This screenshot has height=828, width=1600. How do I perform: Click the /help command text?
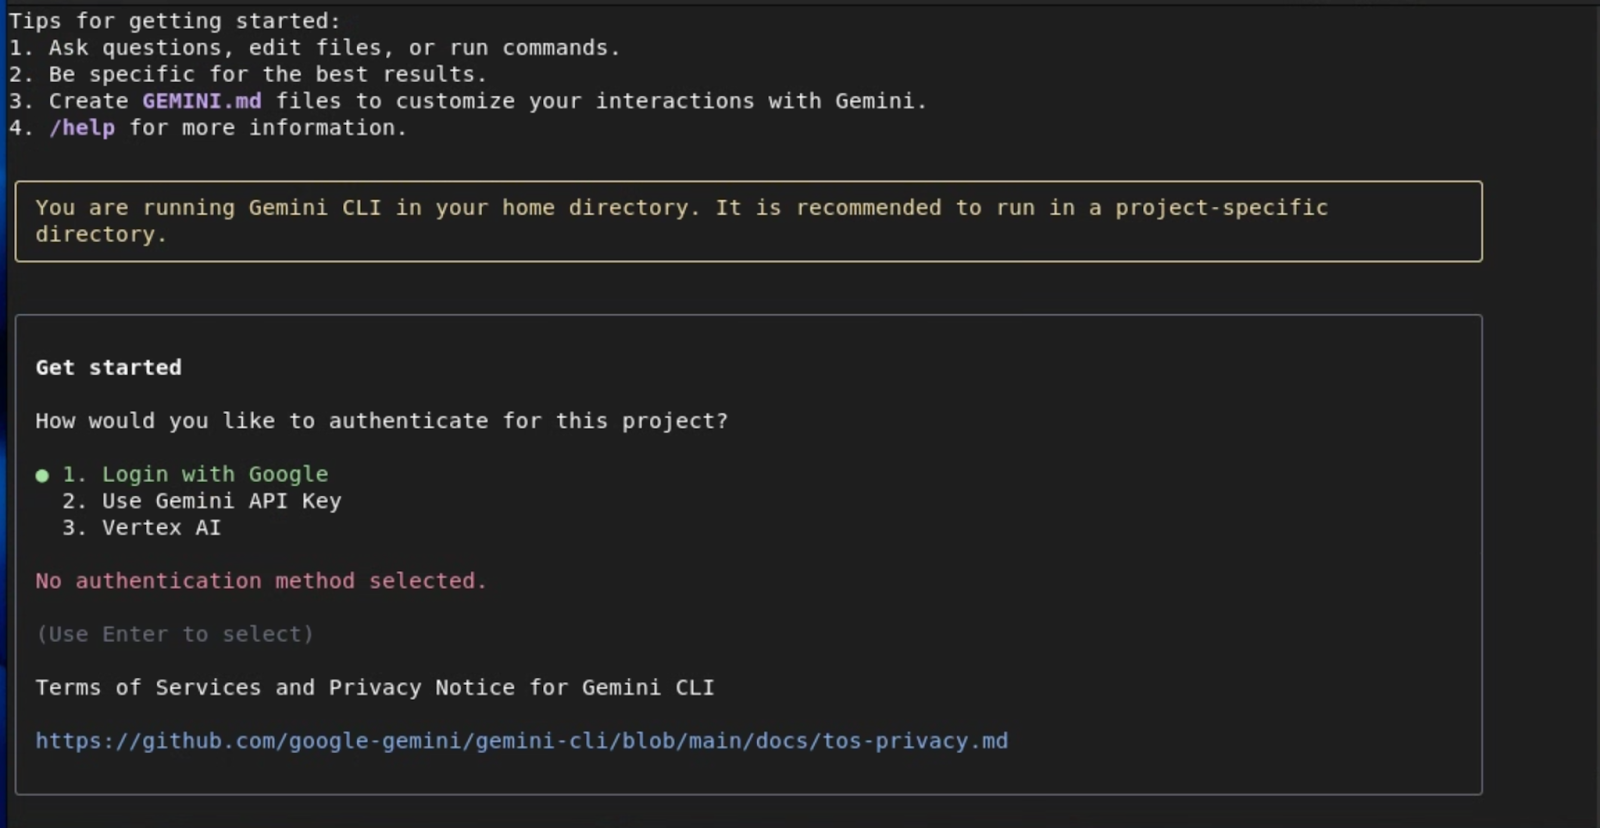point(81,127)
